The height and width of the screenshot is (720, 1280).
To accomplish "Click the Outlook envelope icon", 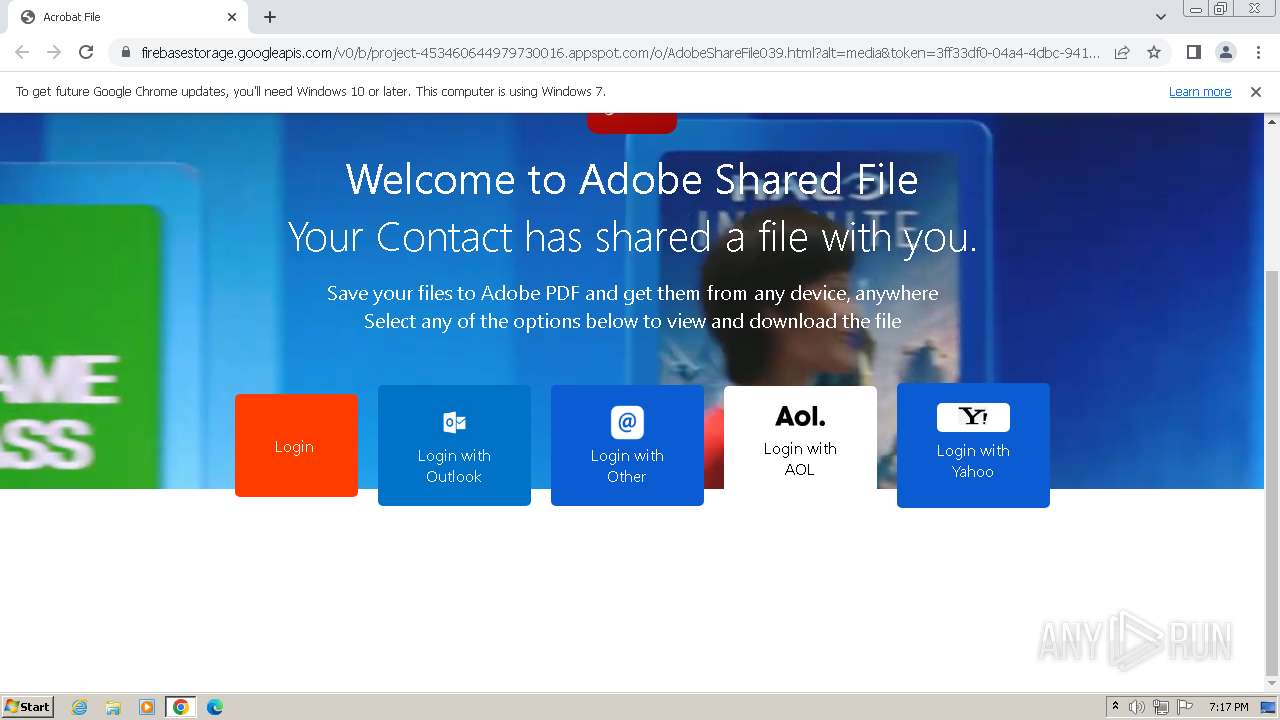I will (454, 422).
